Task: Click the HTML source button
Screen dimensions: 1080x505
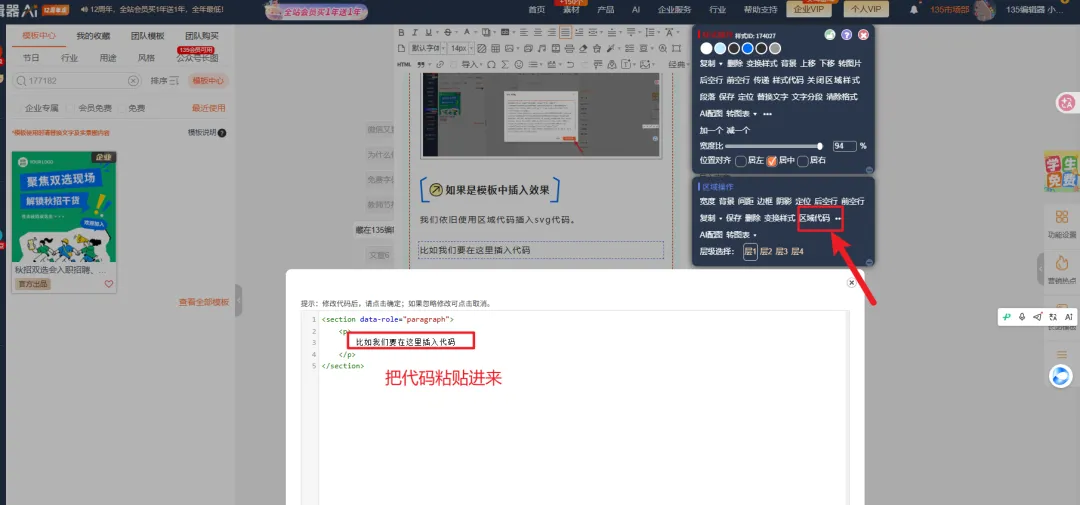Action: 404,64
